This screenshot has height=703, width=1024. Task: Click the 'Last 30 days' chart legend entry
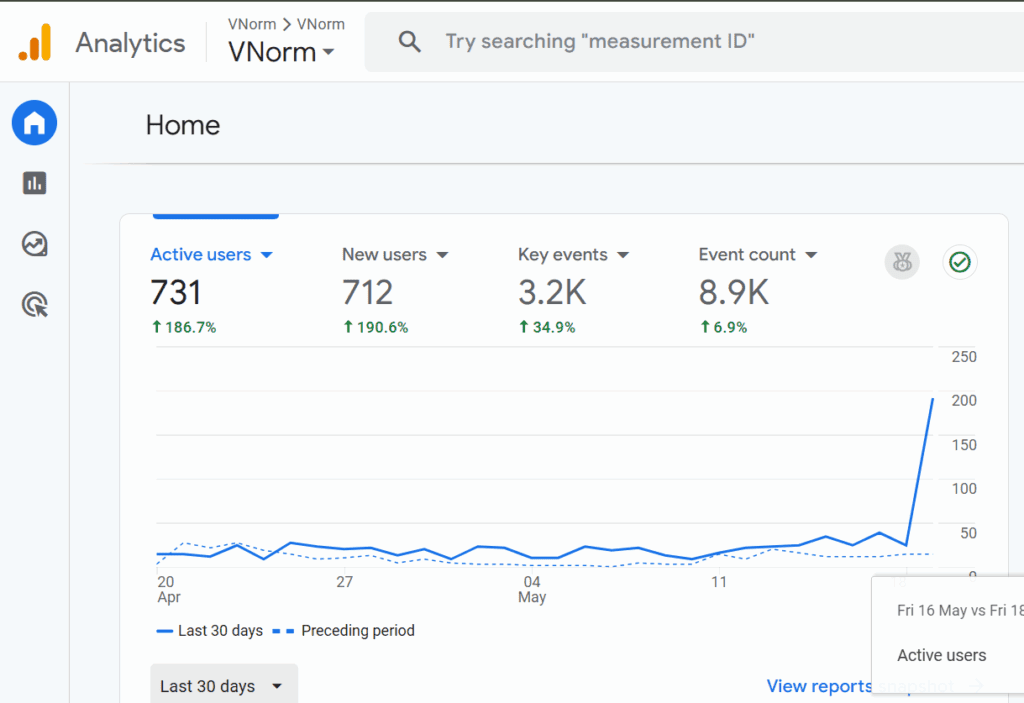tap(210, 630)
